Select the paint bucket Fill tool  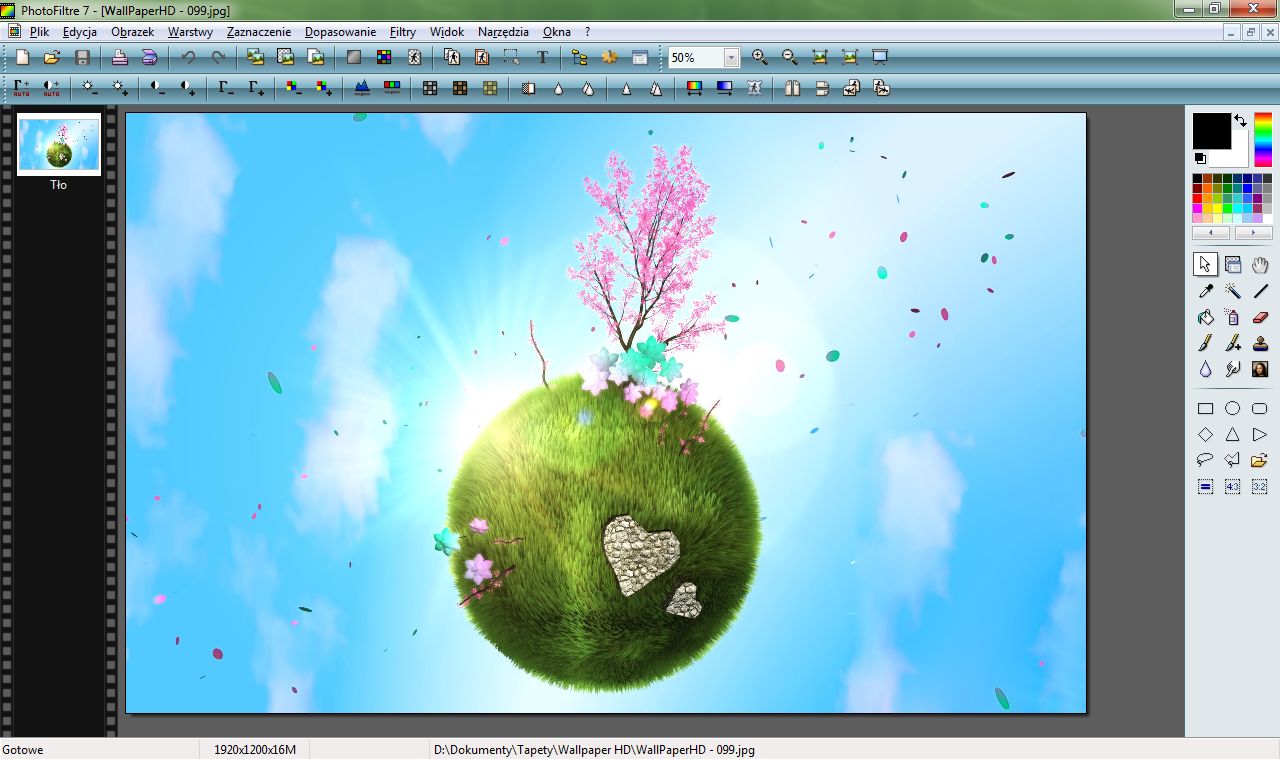point(1205,317)
